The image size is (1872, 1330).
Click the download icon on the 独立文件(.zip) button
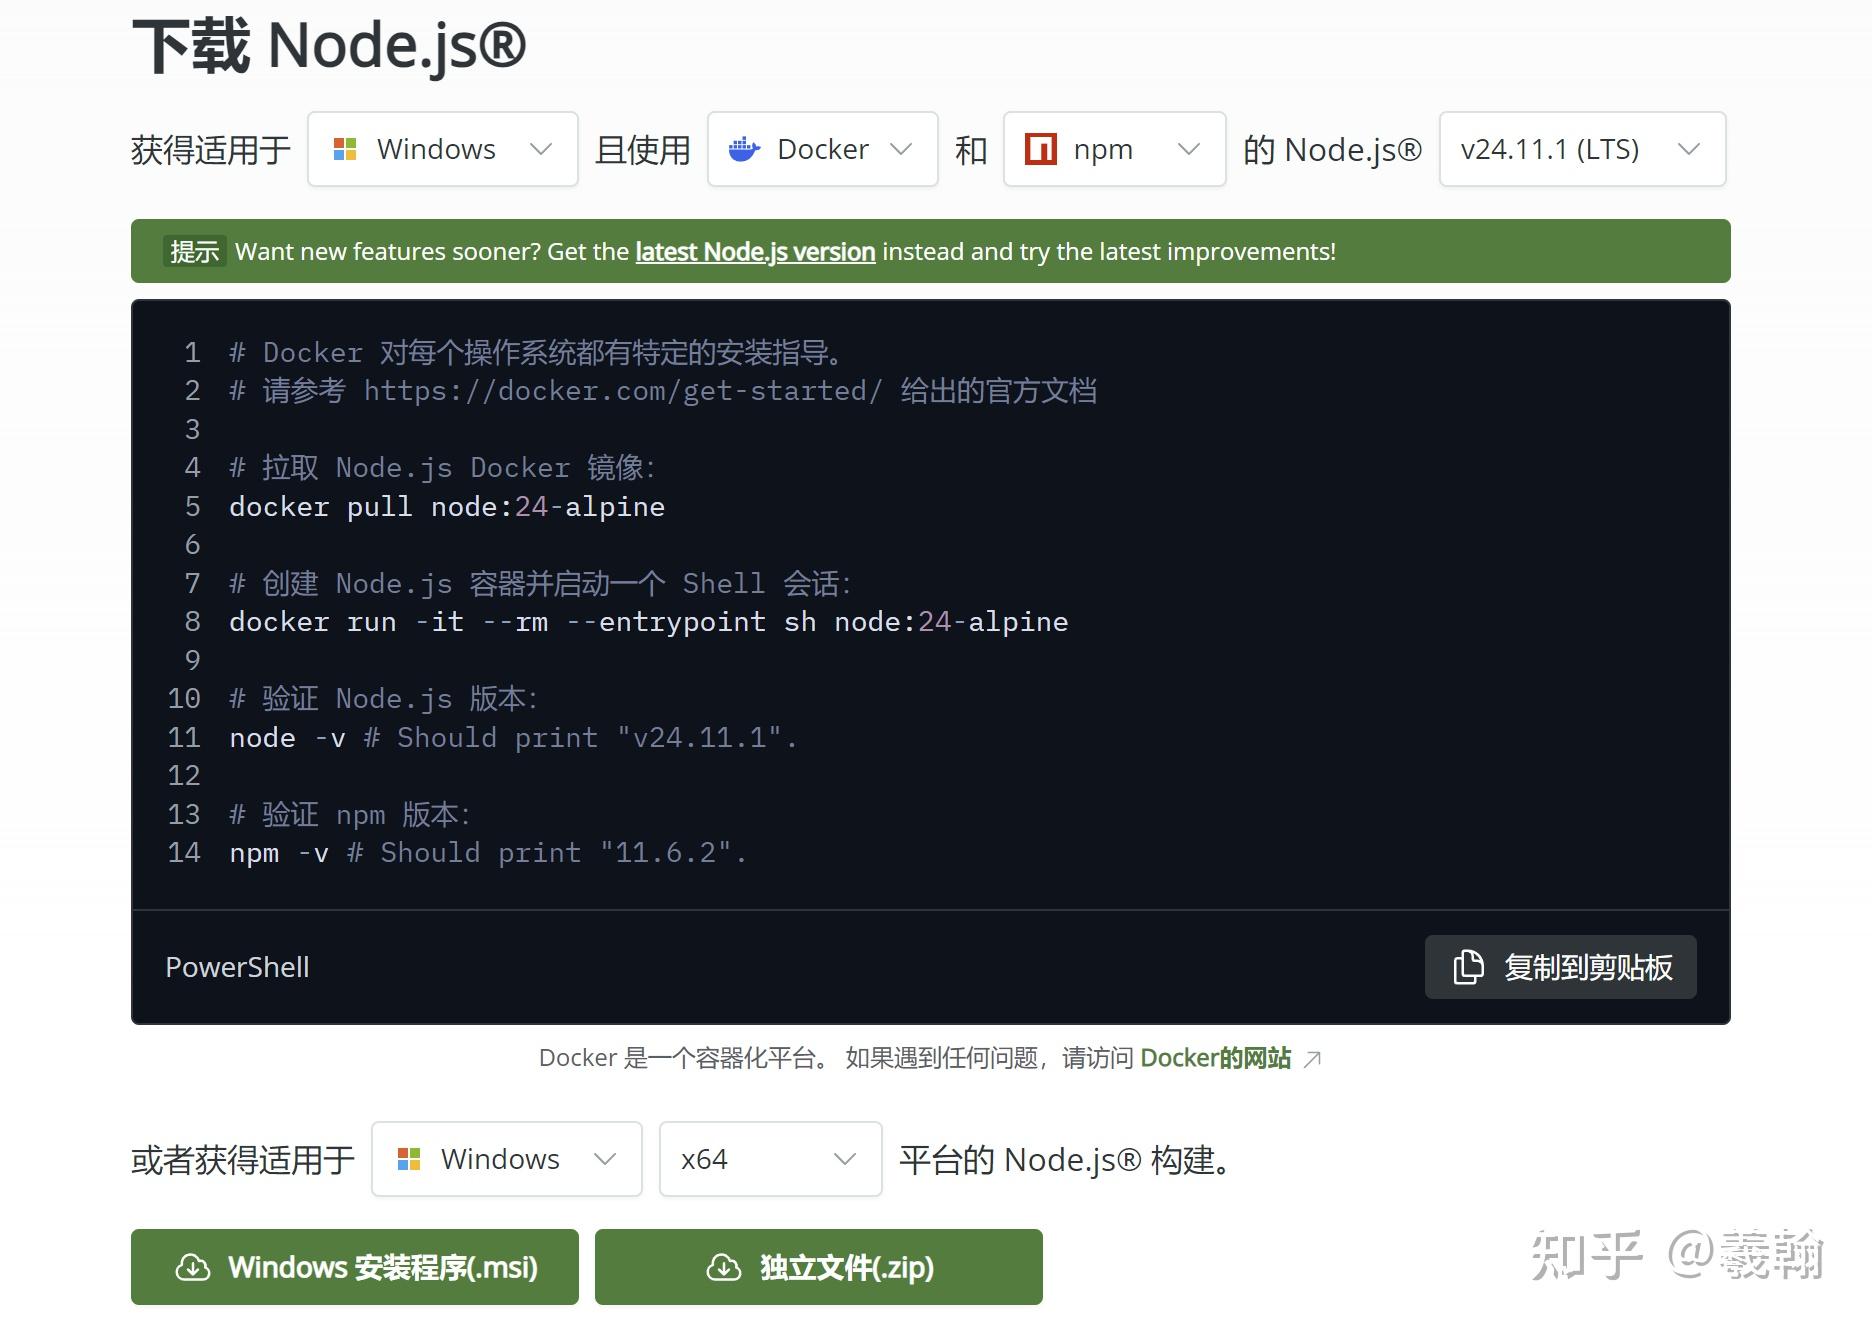[x=723, y=1267]
